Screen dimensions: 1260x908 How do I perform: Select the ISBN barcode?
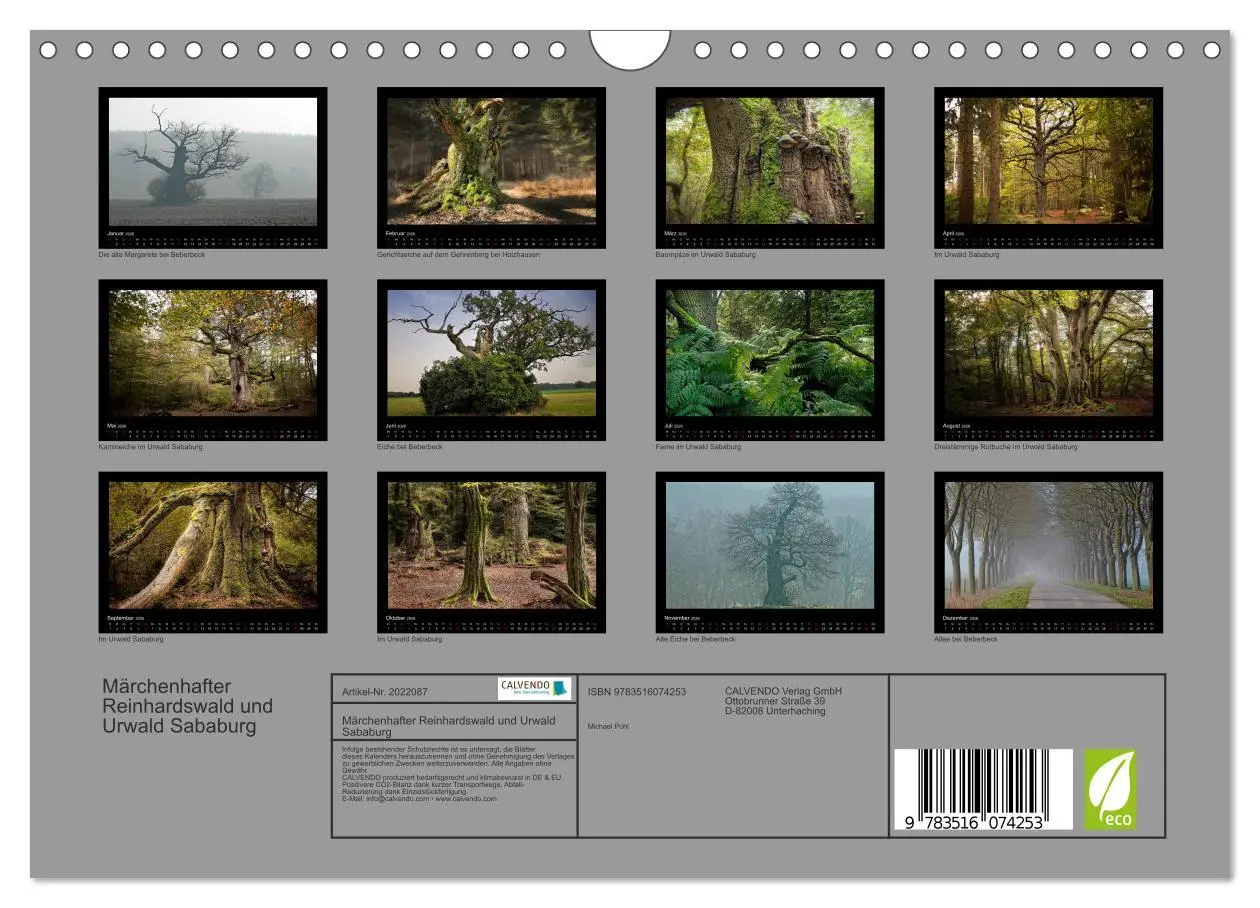click(x=983, y=790)
